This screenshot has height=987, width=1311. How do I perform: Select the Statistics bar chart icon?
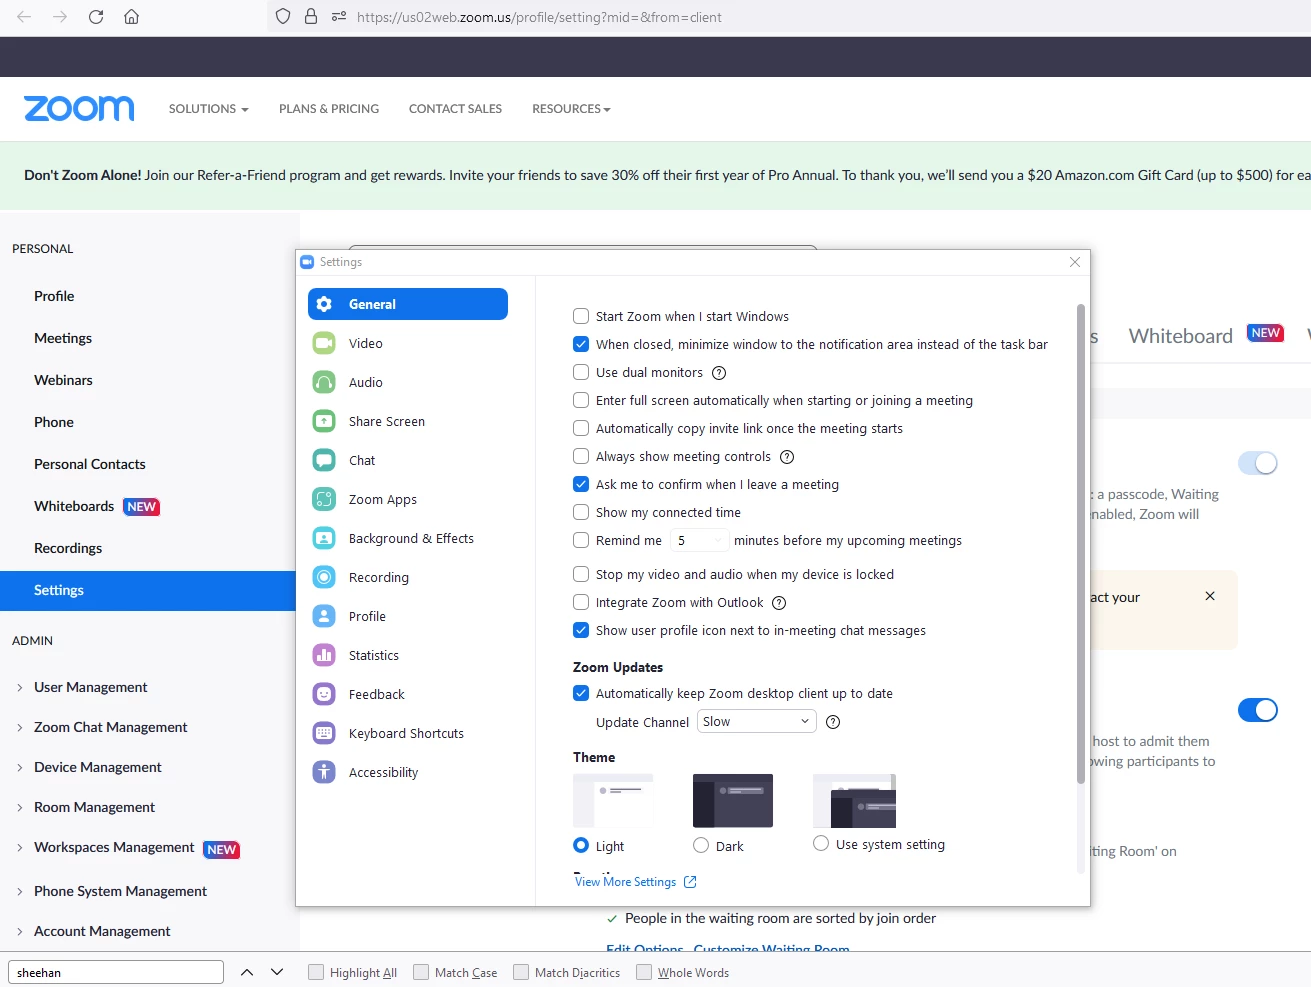tap(324, 655)
